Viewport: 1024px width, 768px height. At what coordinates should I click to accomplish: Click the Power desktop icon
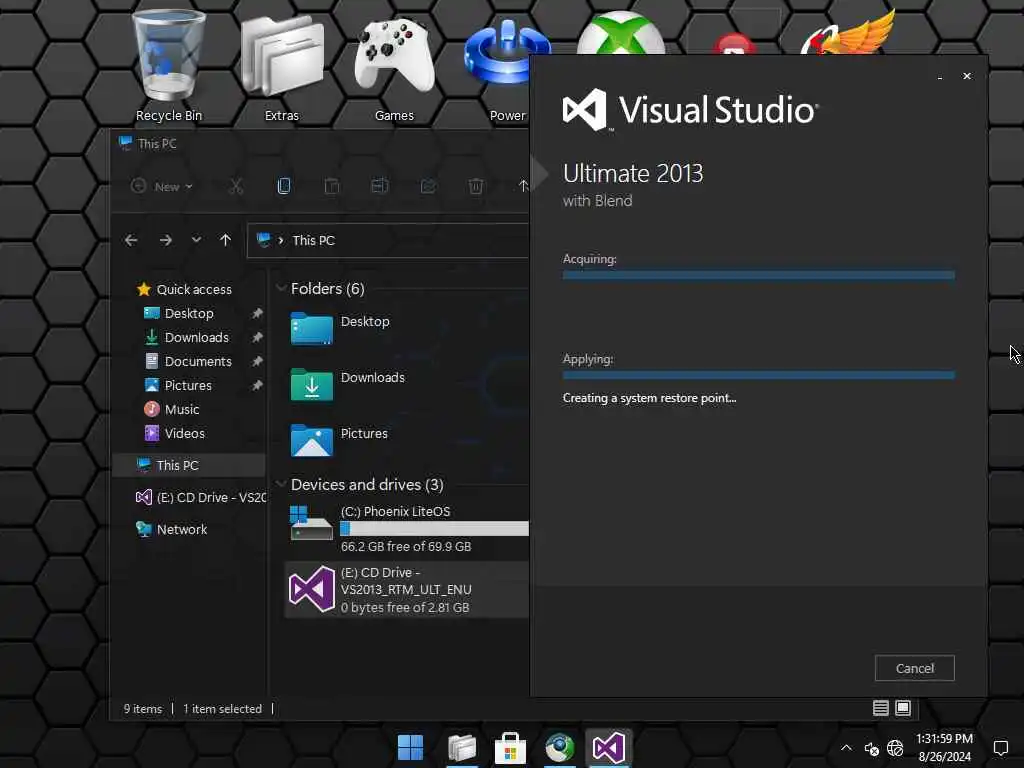point(507,65)
